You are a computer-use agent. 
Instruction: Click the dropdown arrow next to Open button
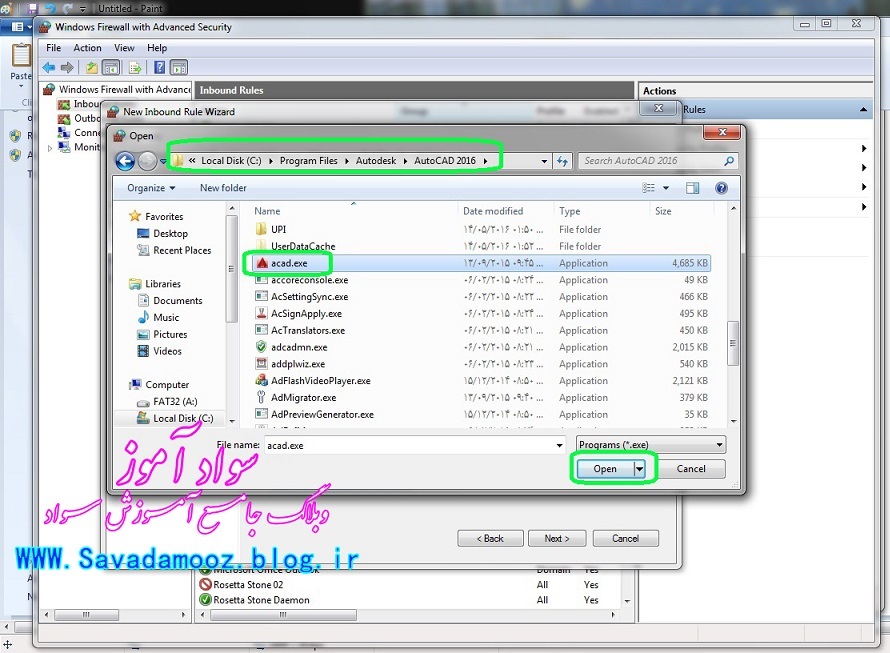point(640,469)
